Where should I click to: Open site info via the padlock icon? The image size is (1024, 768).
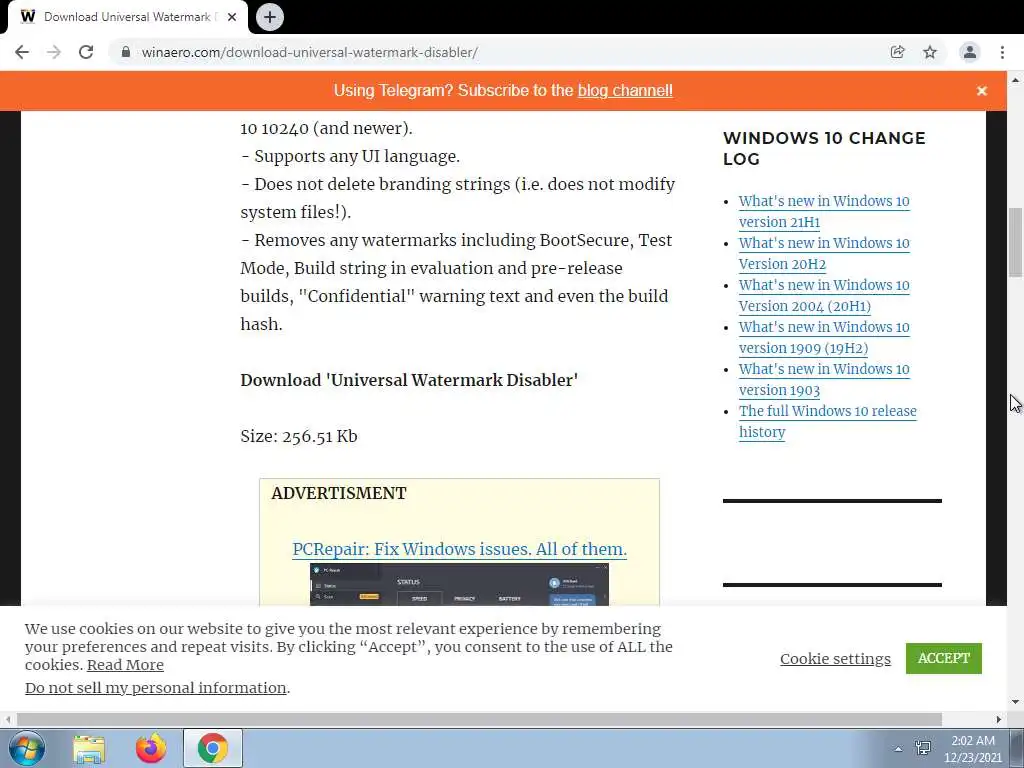(x=126, y=52)
